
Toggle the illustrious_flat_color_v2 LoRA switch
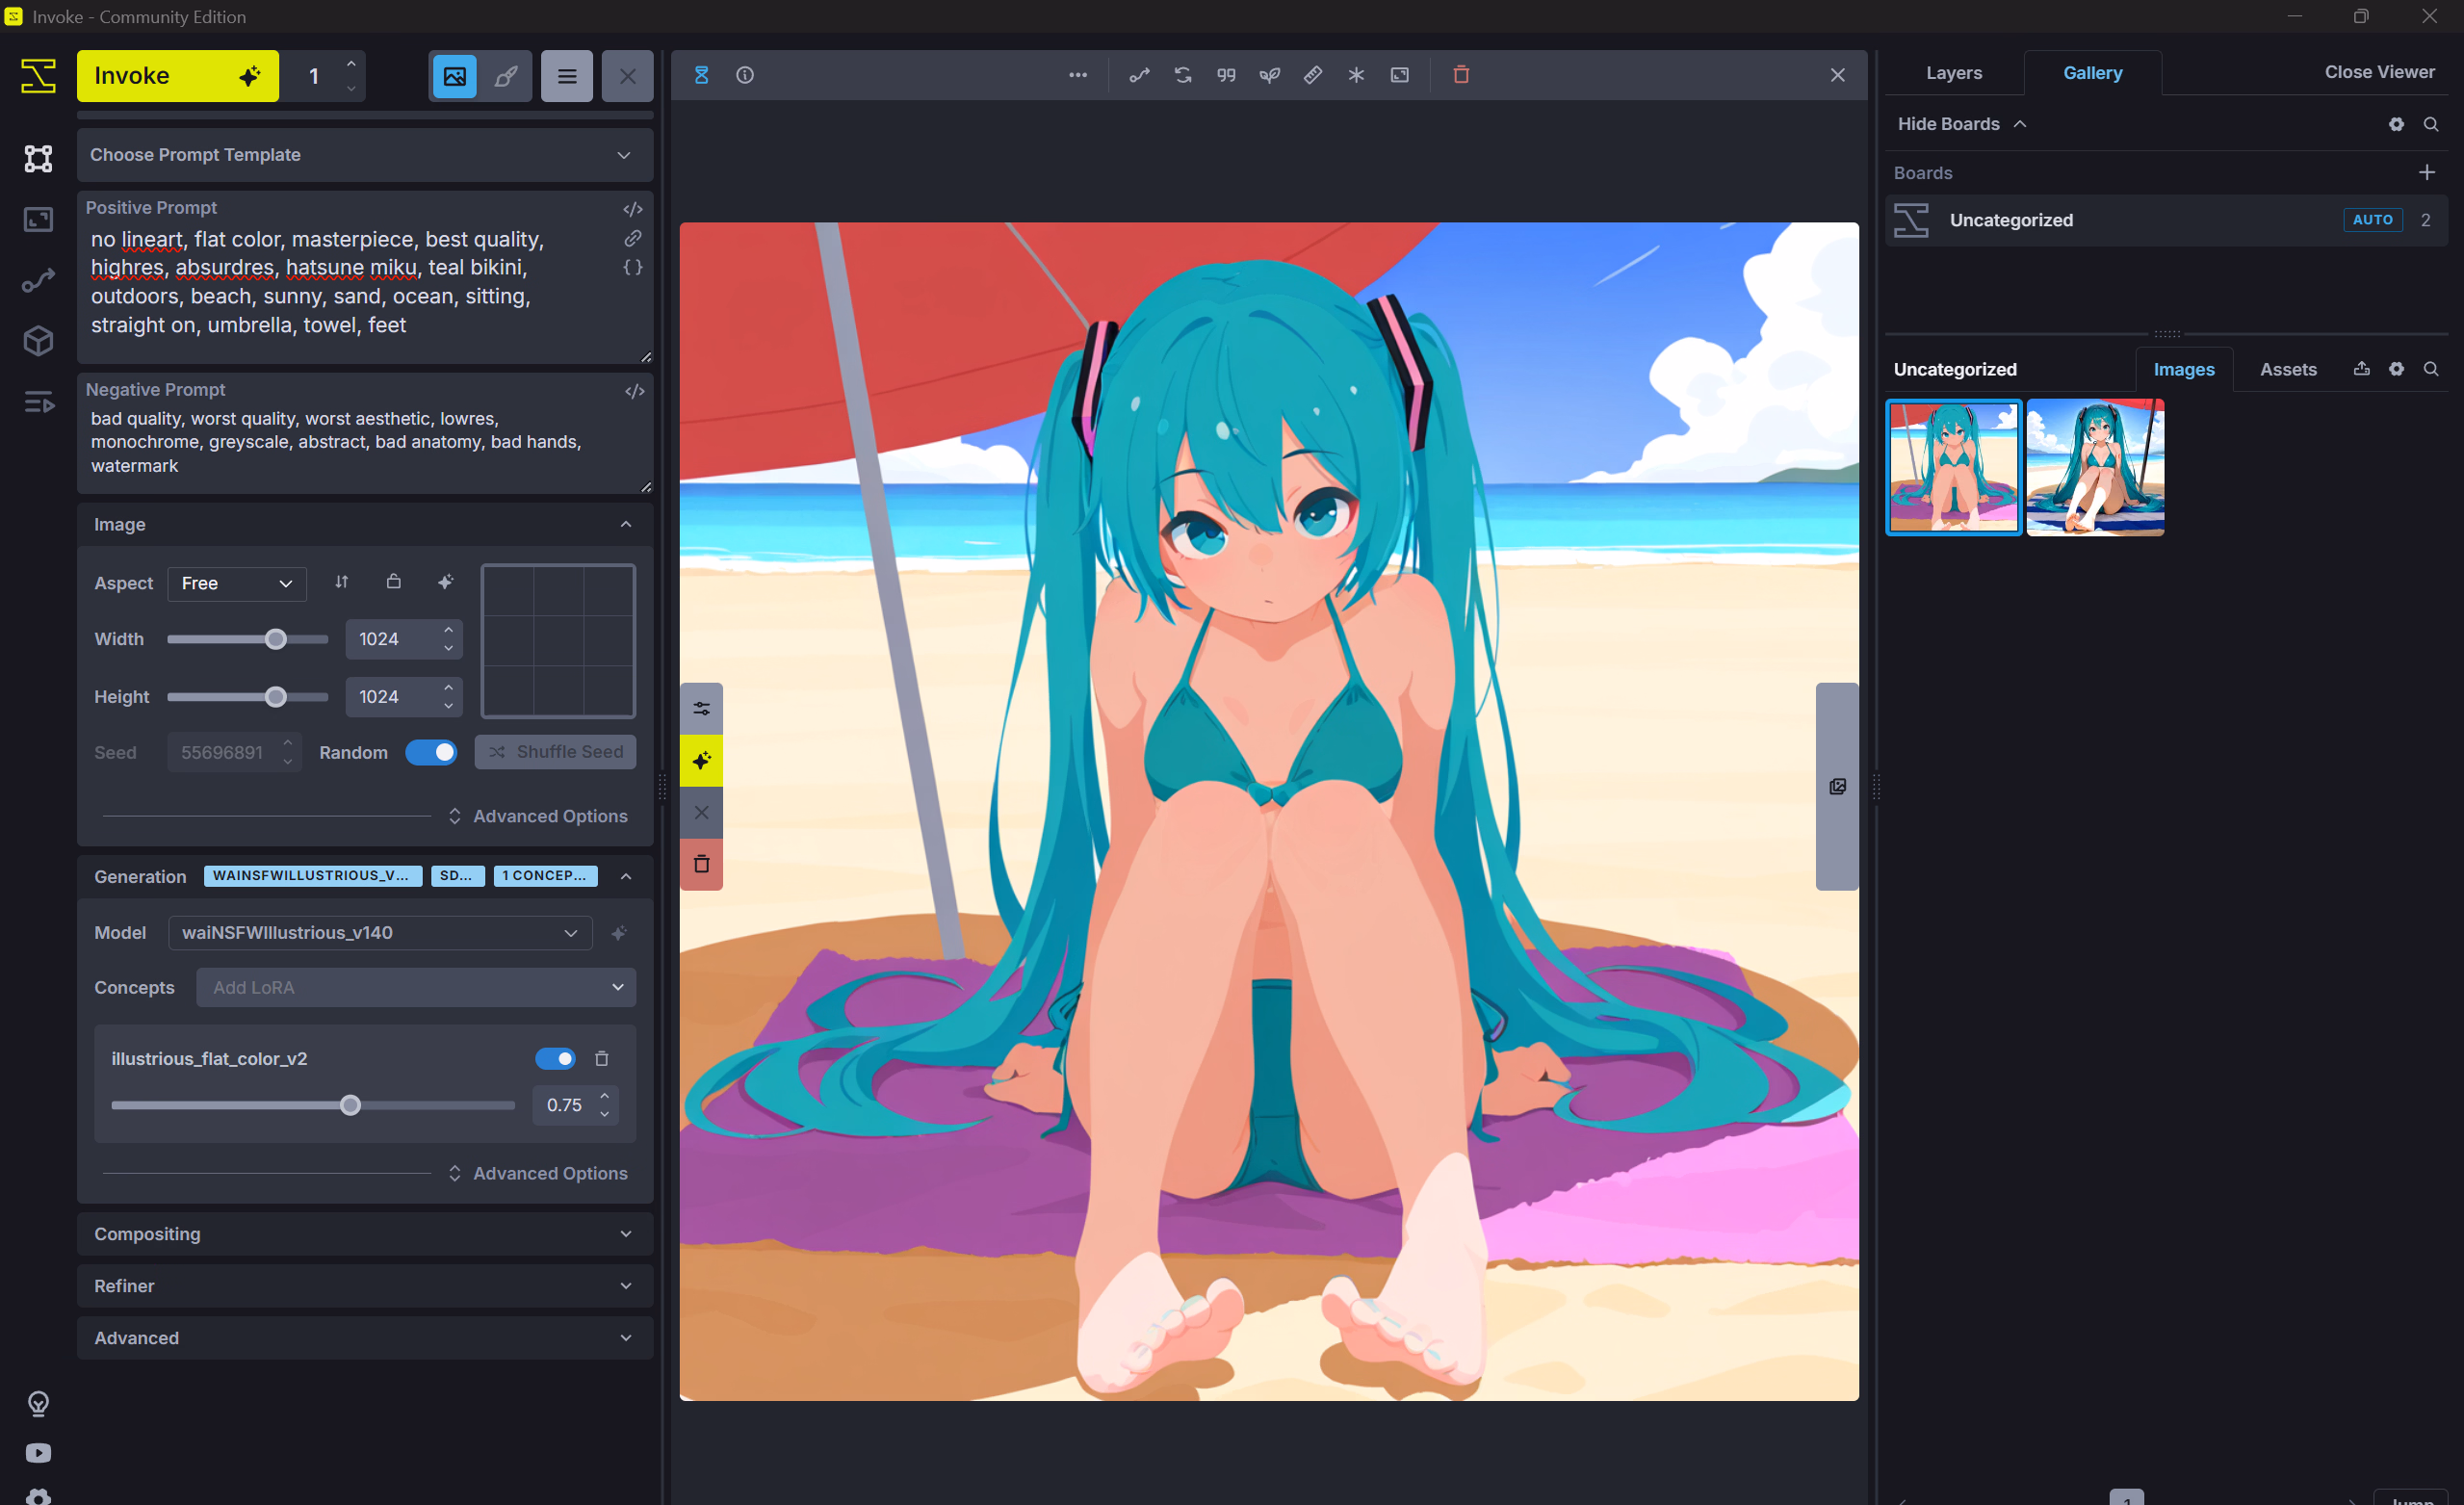555,1058
